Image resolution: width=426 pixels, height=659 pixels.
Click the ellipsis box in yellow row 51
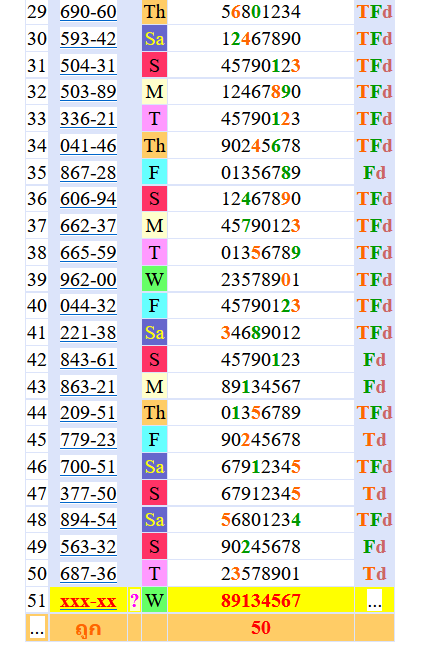[374, 601]
